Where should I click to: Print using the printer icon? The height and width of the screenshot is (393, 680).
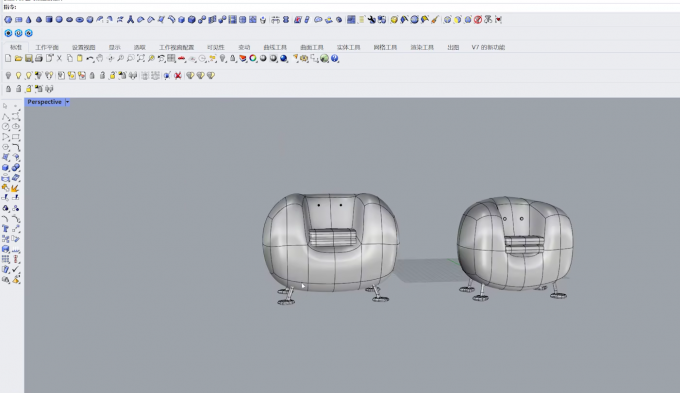coord(39,58)
